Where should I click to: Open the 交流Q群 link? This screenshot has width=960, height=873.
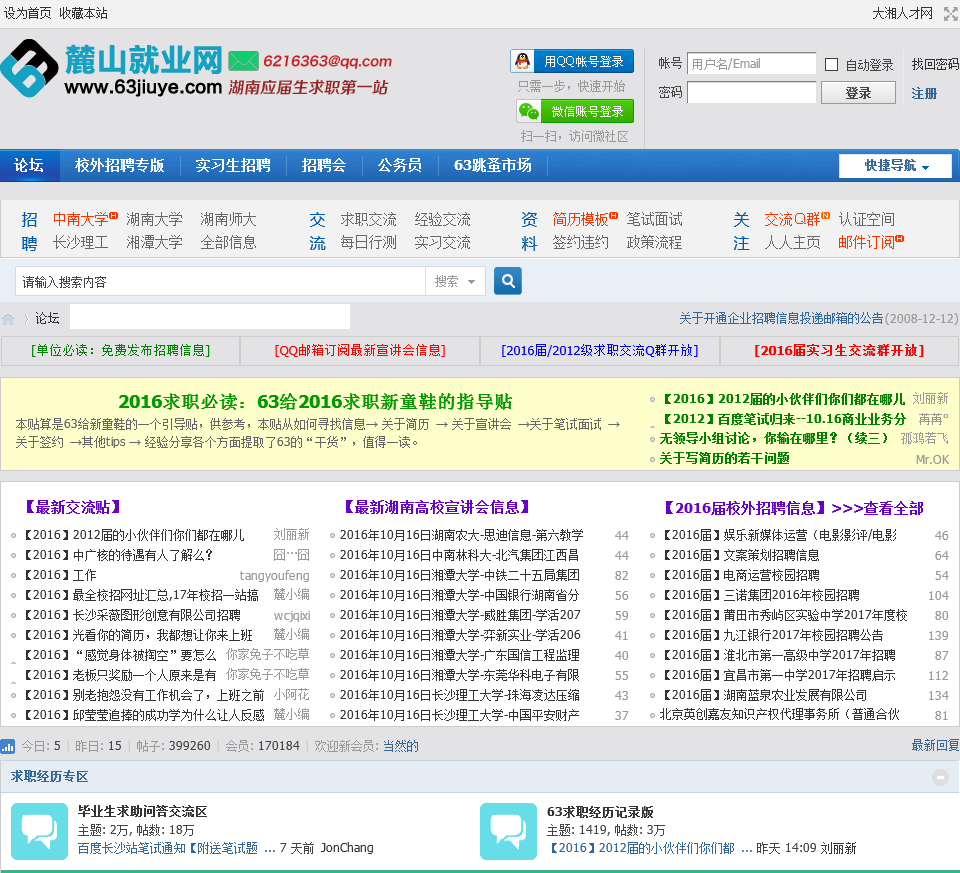(792, 219)
